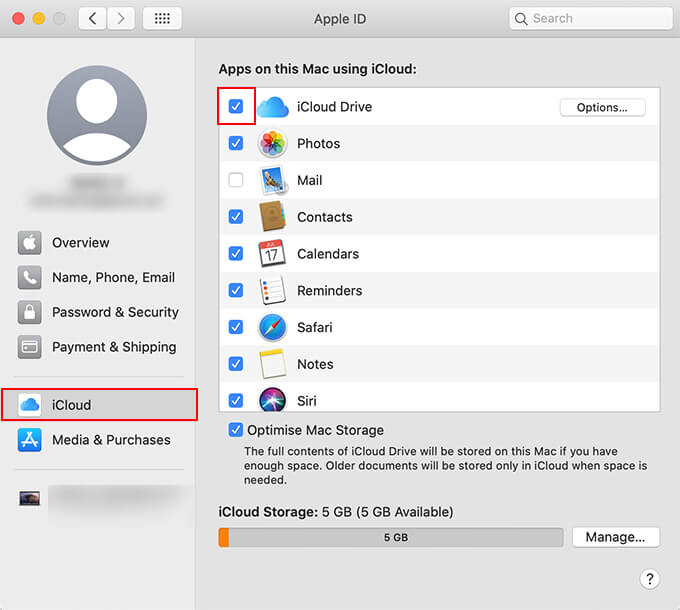Uncheck the Reminders checkbox
Image resolution: width=680 pixels, height=610 pixels.
click(x=236, y=291)
